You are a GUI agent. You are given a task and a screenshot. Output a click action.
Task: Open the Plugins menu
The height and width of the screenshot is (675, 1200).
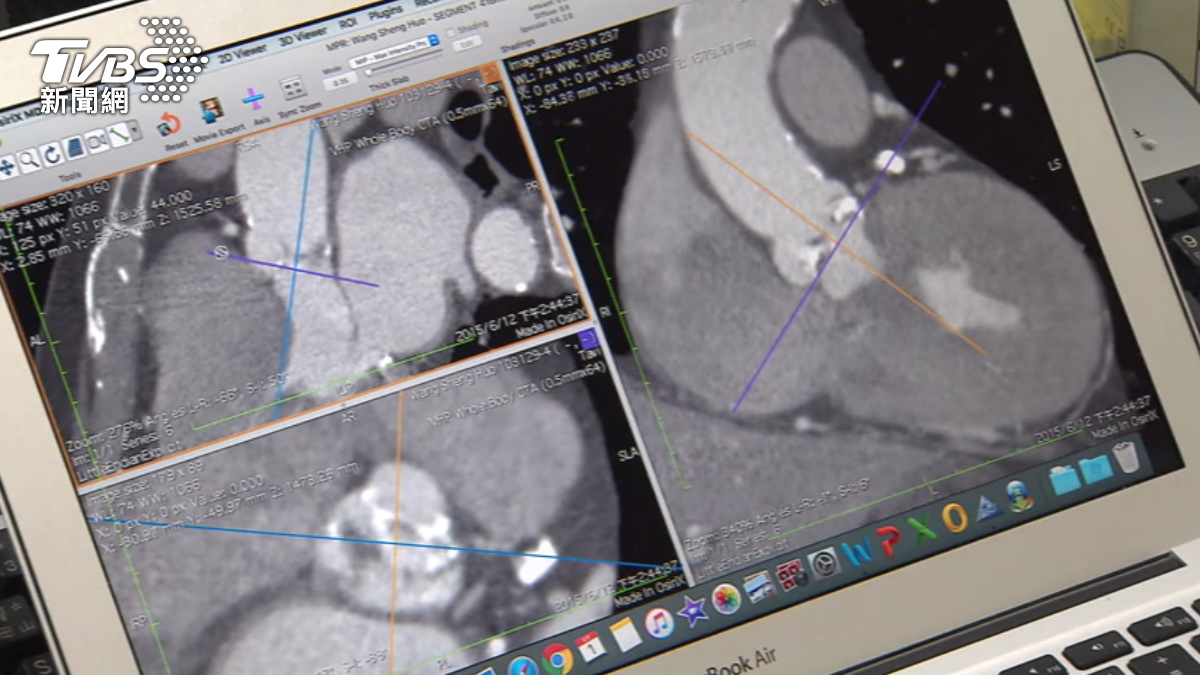(385, 13)
